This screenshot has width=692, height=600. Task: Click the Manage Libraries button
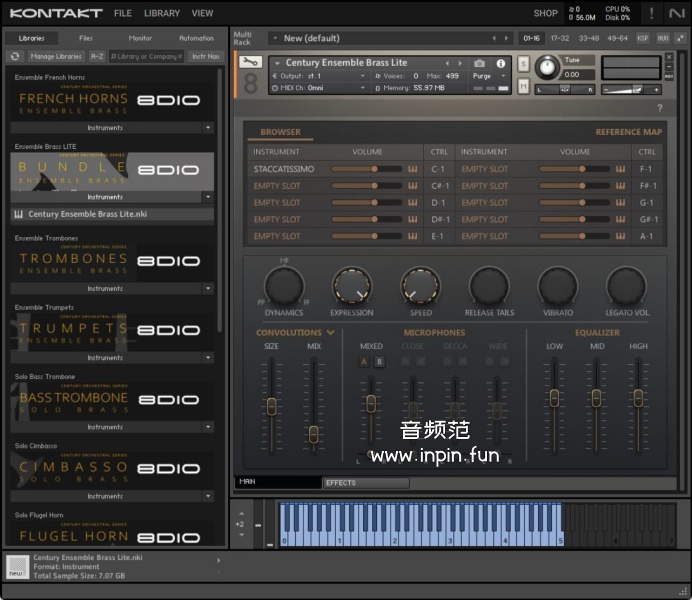(56, 57)
